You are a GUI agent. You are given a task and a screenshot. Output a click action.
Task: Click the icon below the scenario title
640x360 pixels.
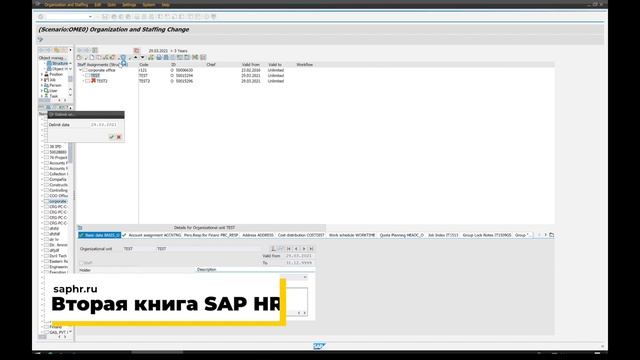click(40, 40)
